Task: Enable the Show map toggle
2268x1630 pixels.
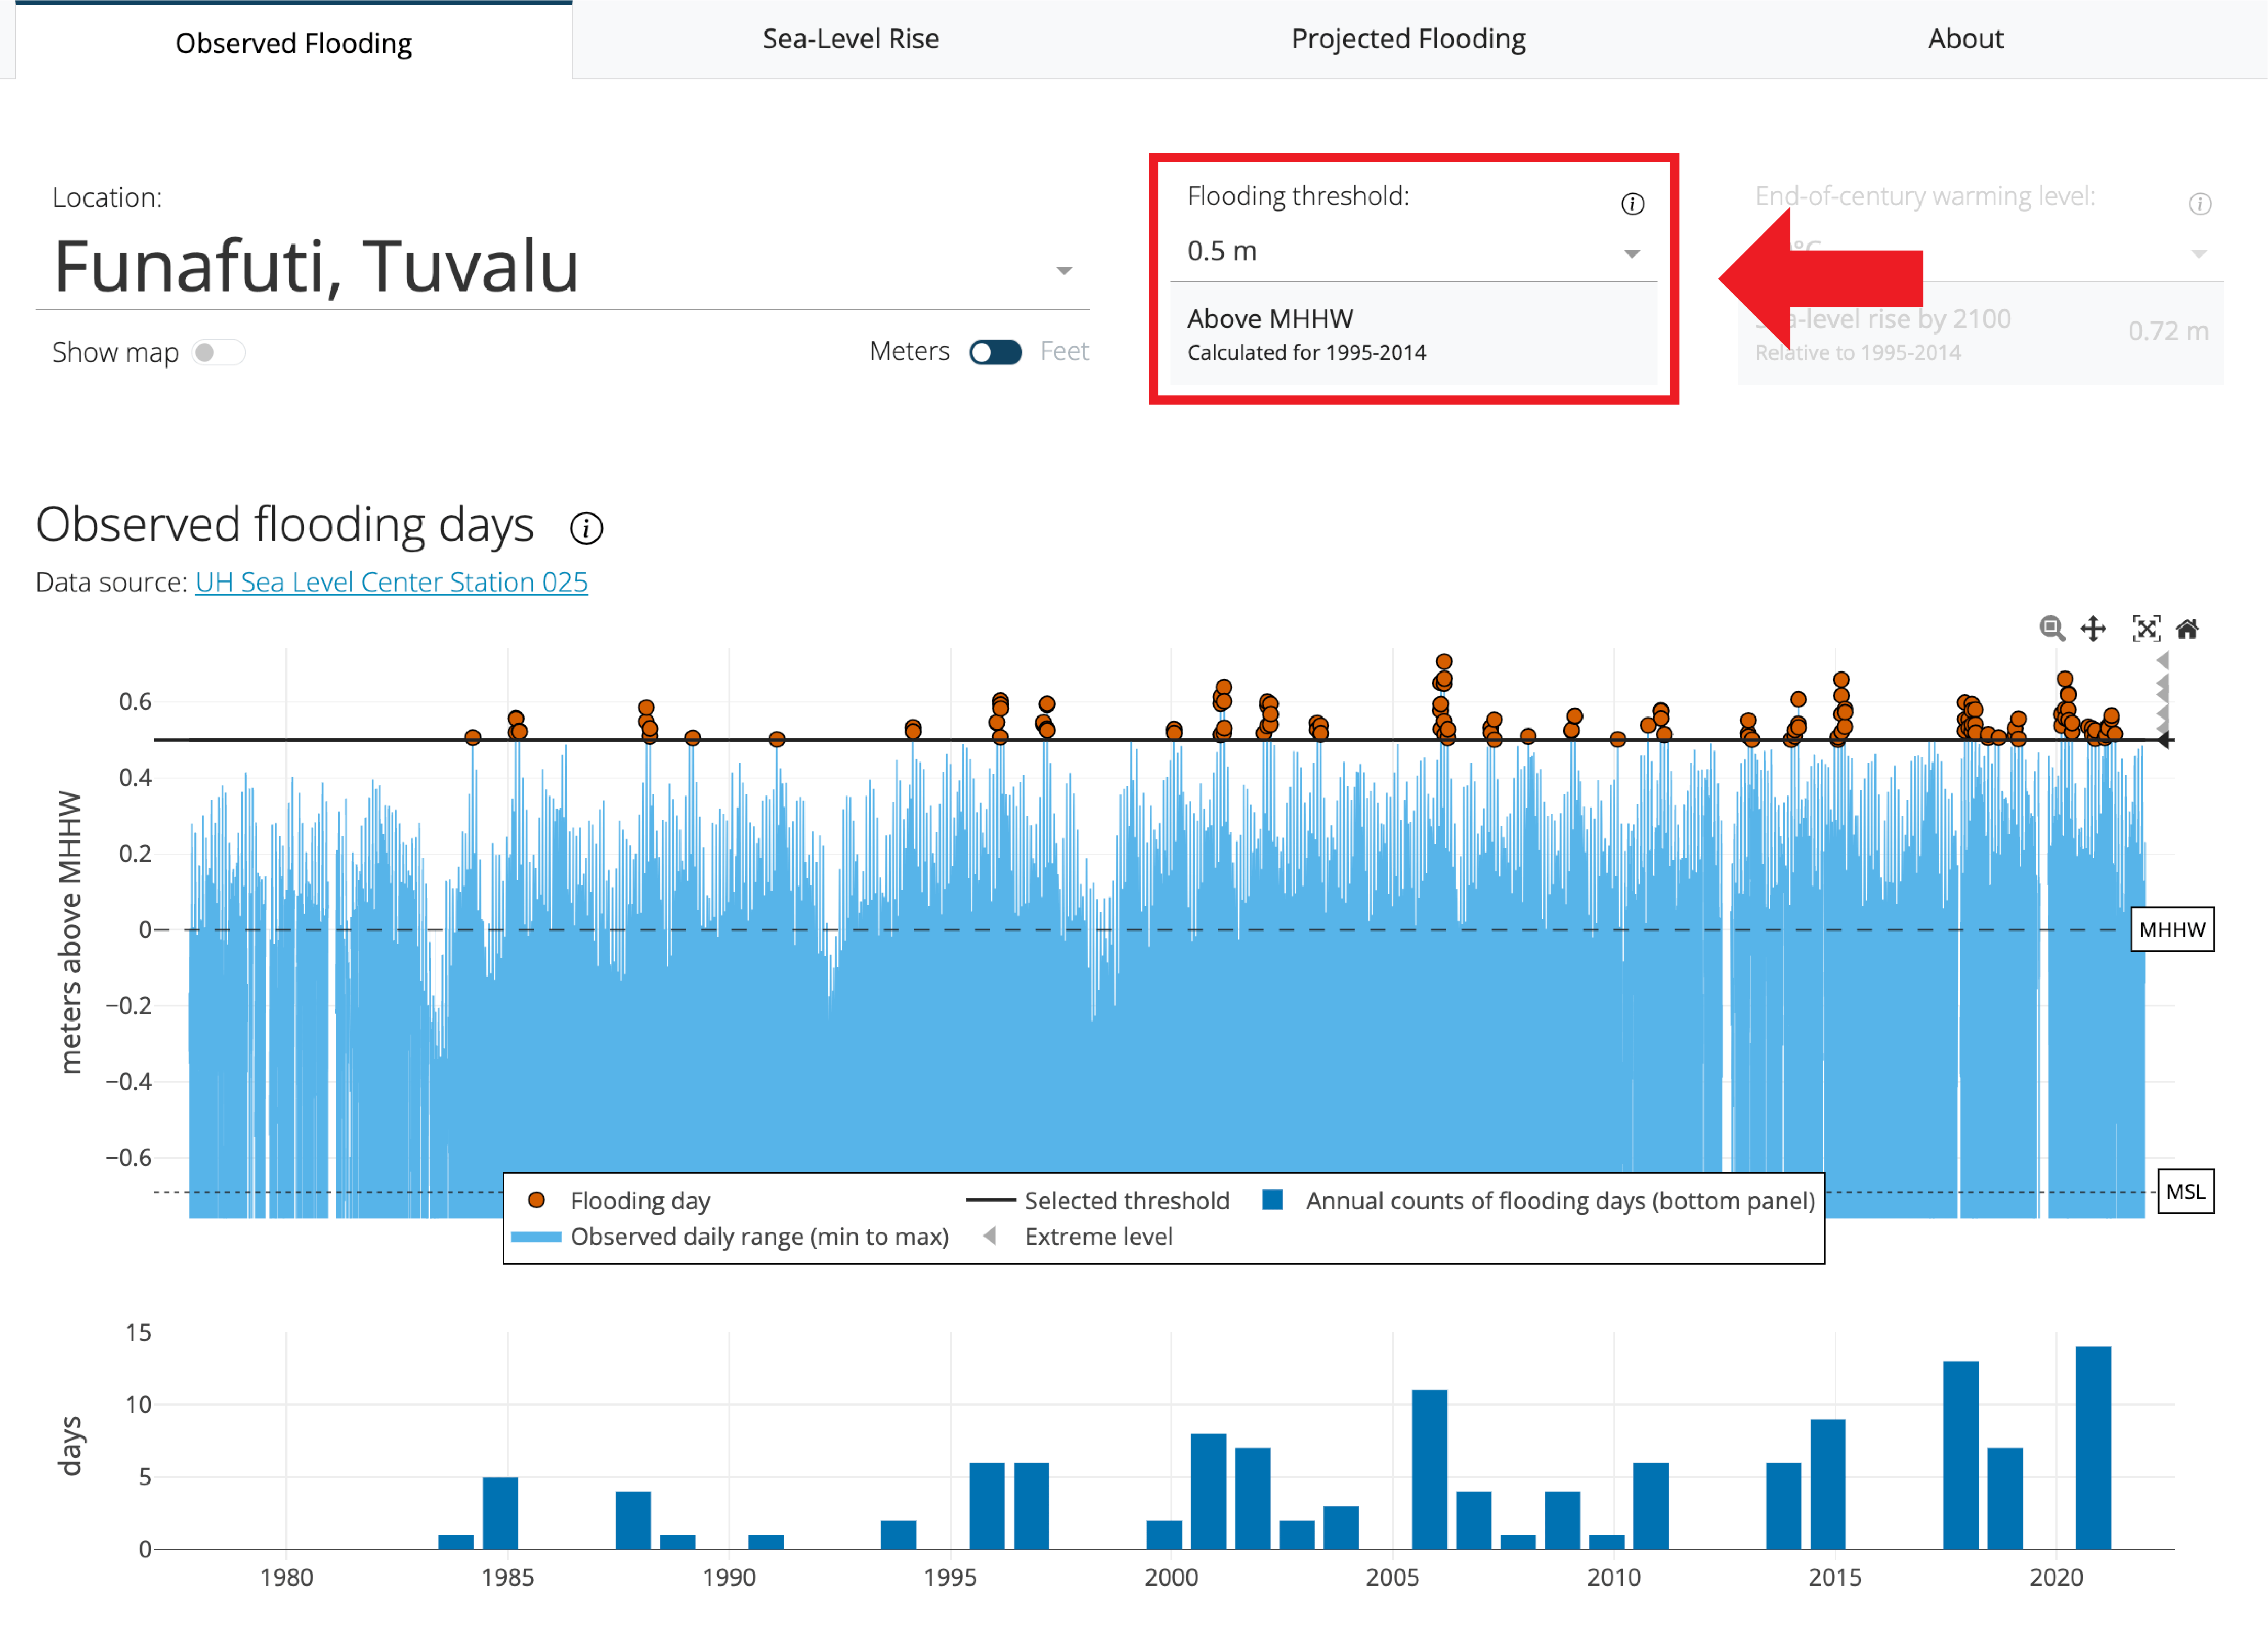Action: click(x=218, y=352)
